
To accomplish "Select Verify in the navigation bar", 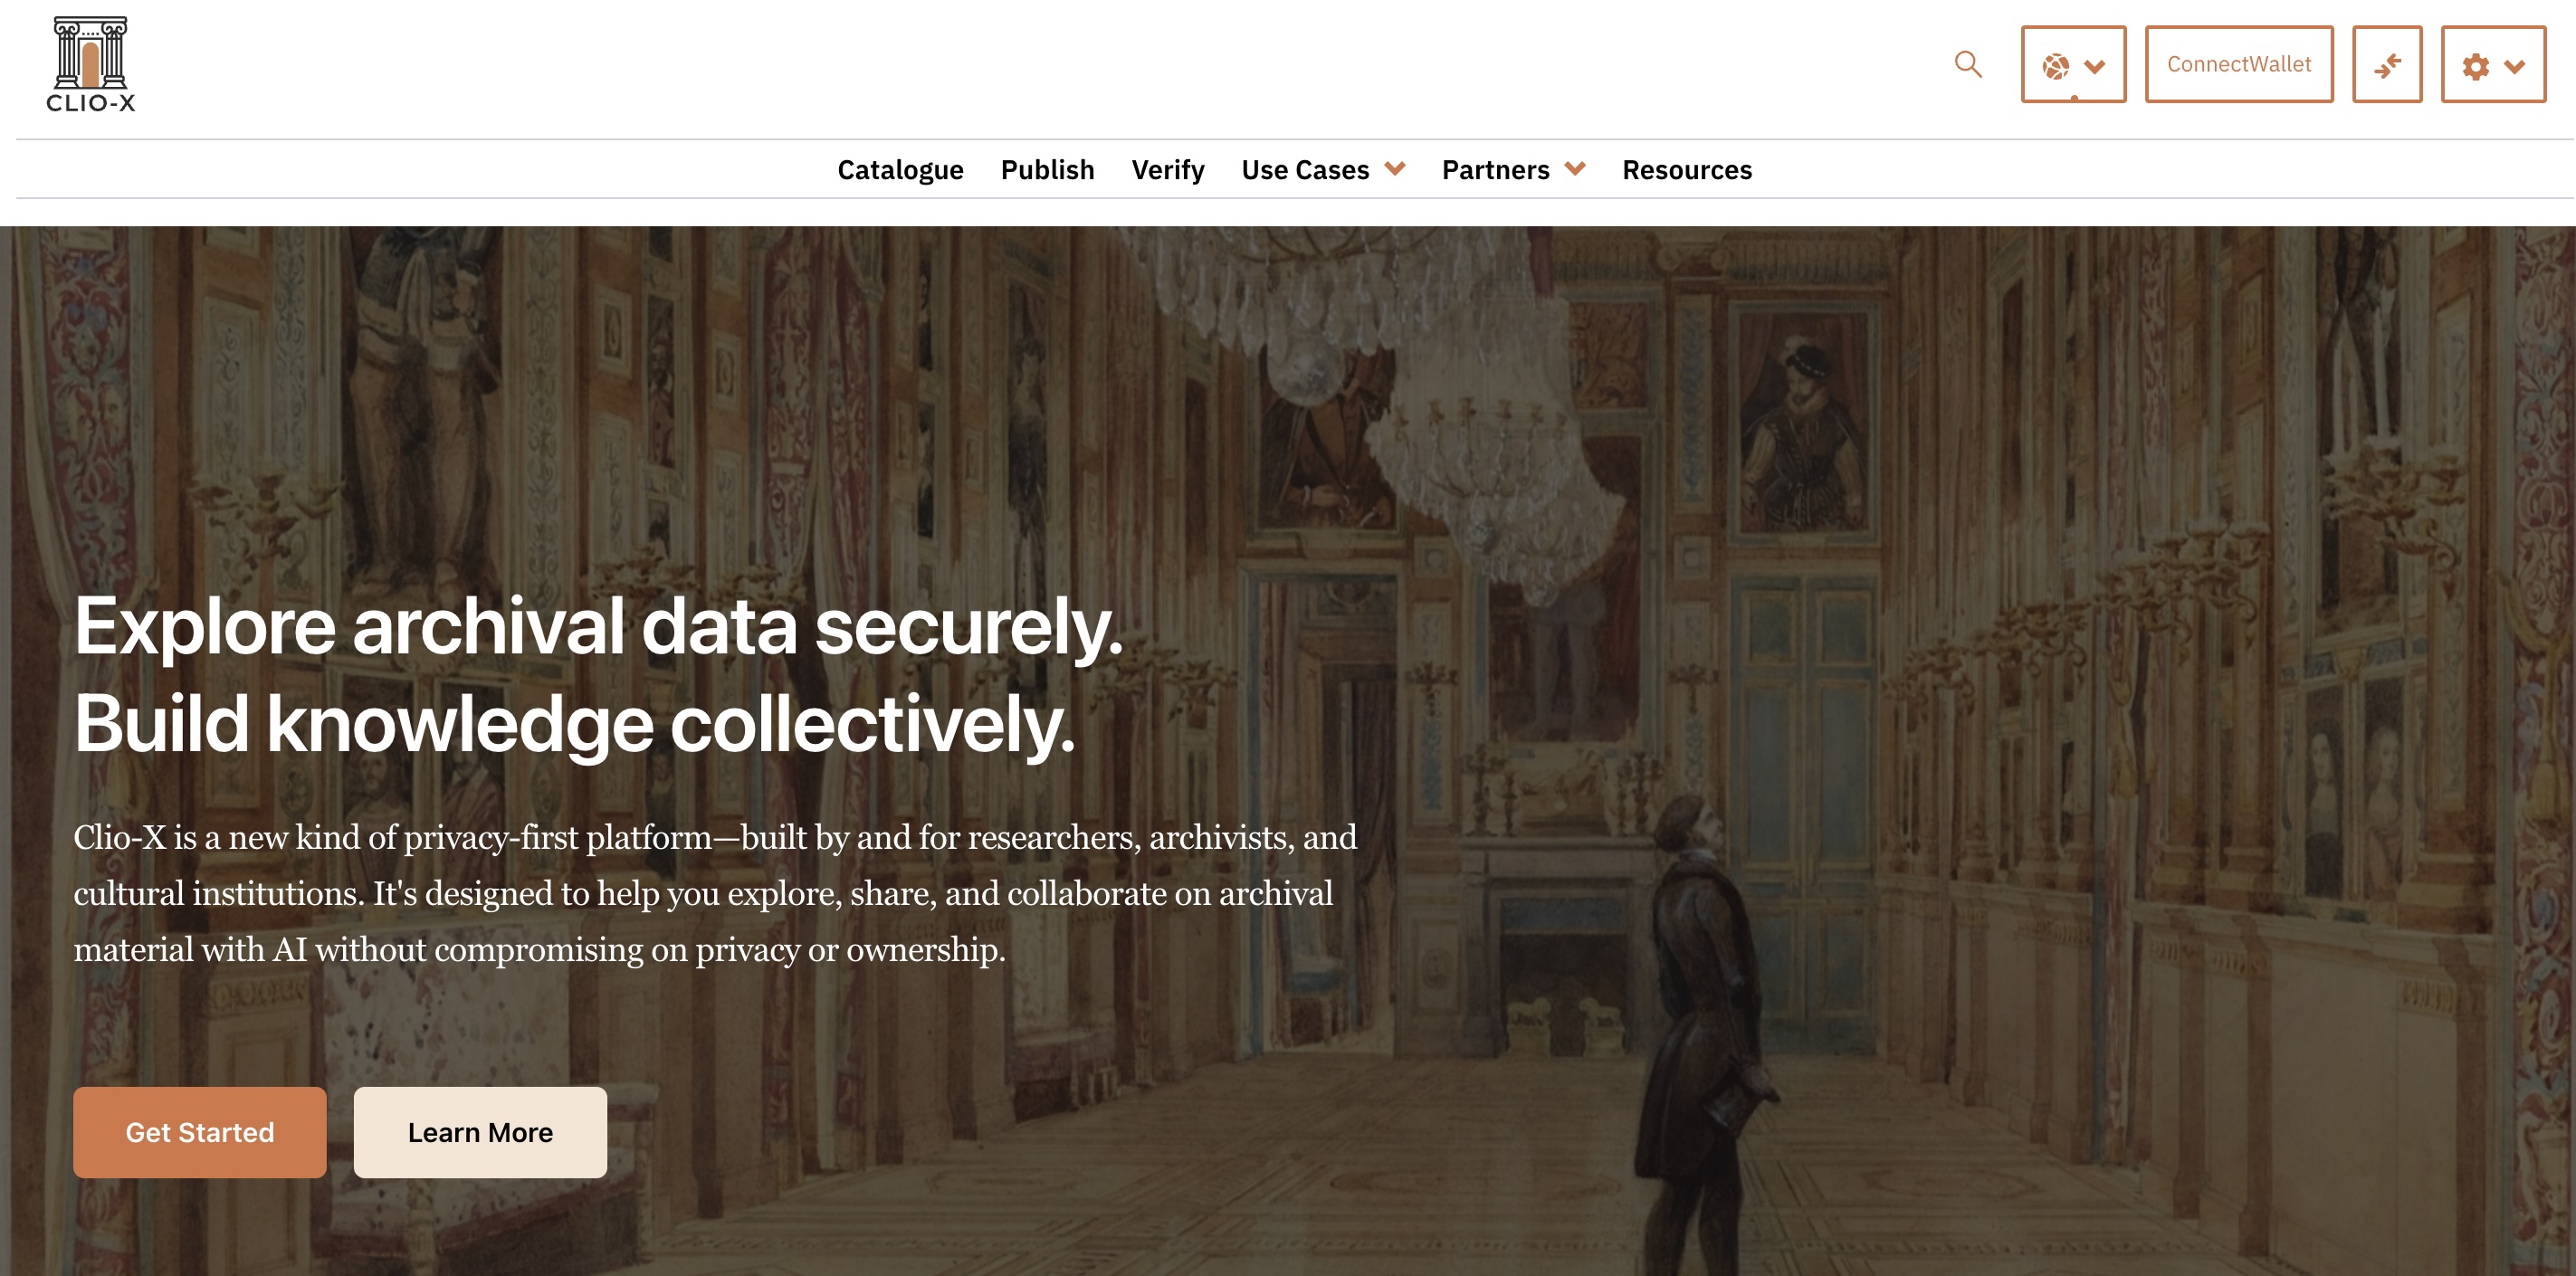I will (x=1167, y=170).
